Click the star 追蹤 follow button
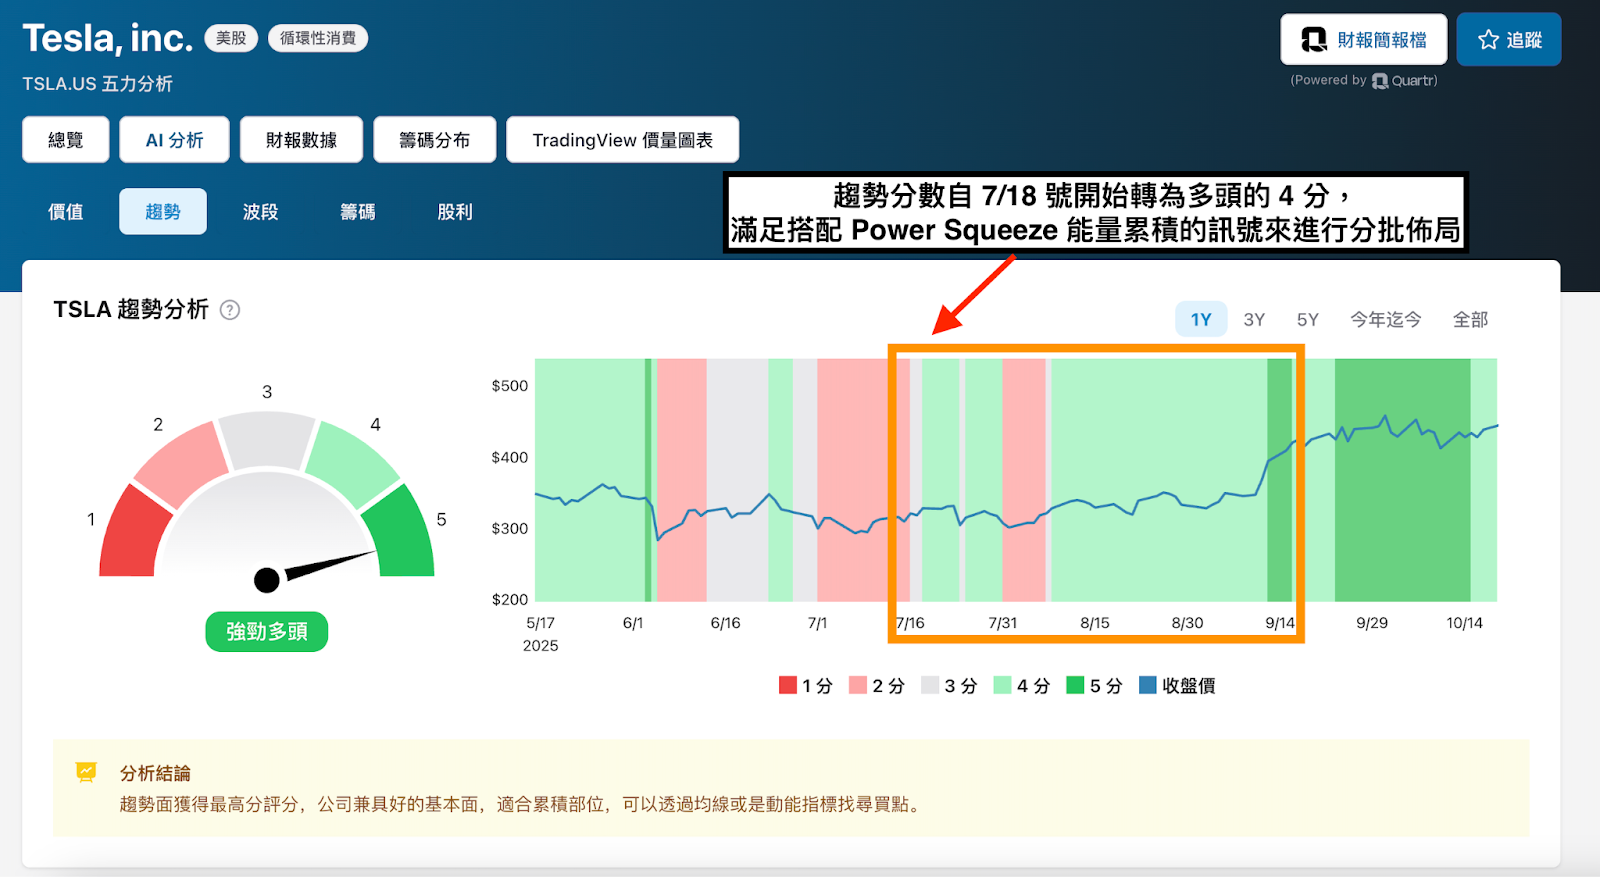 pos(1508,40)
